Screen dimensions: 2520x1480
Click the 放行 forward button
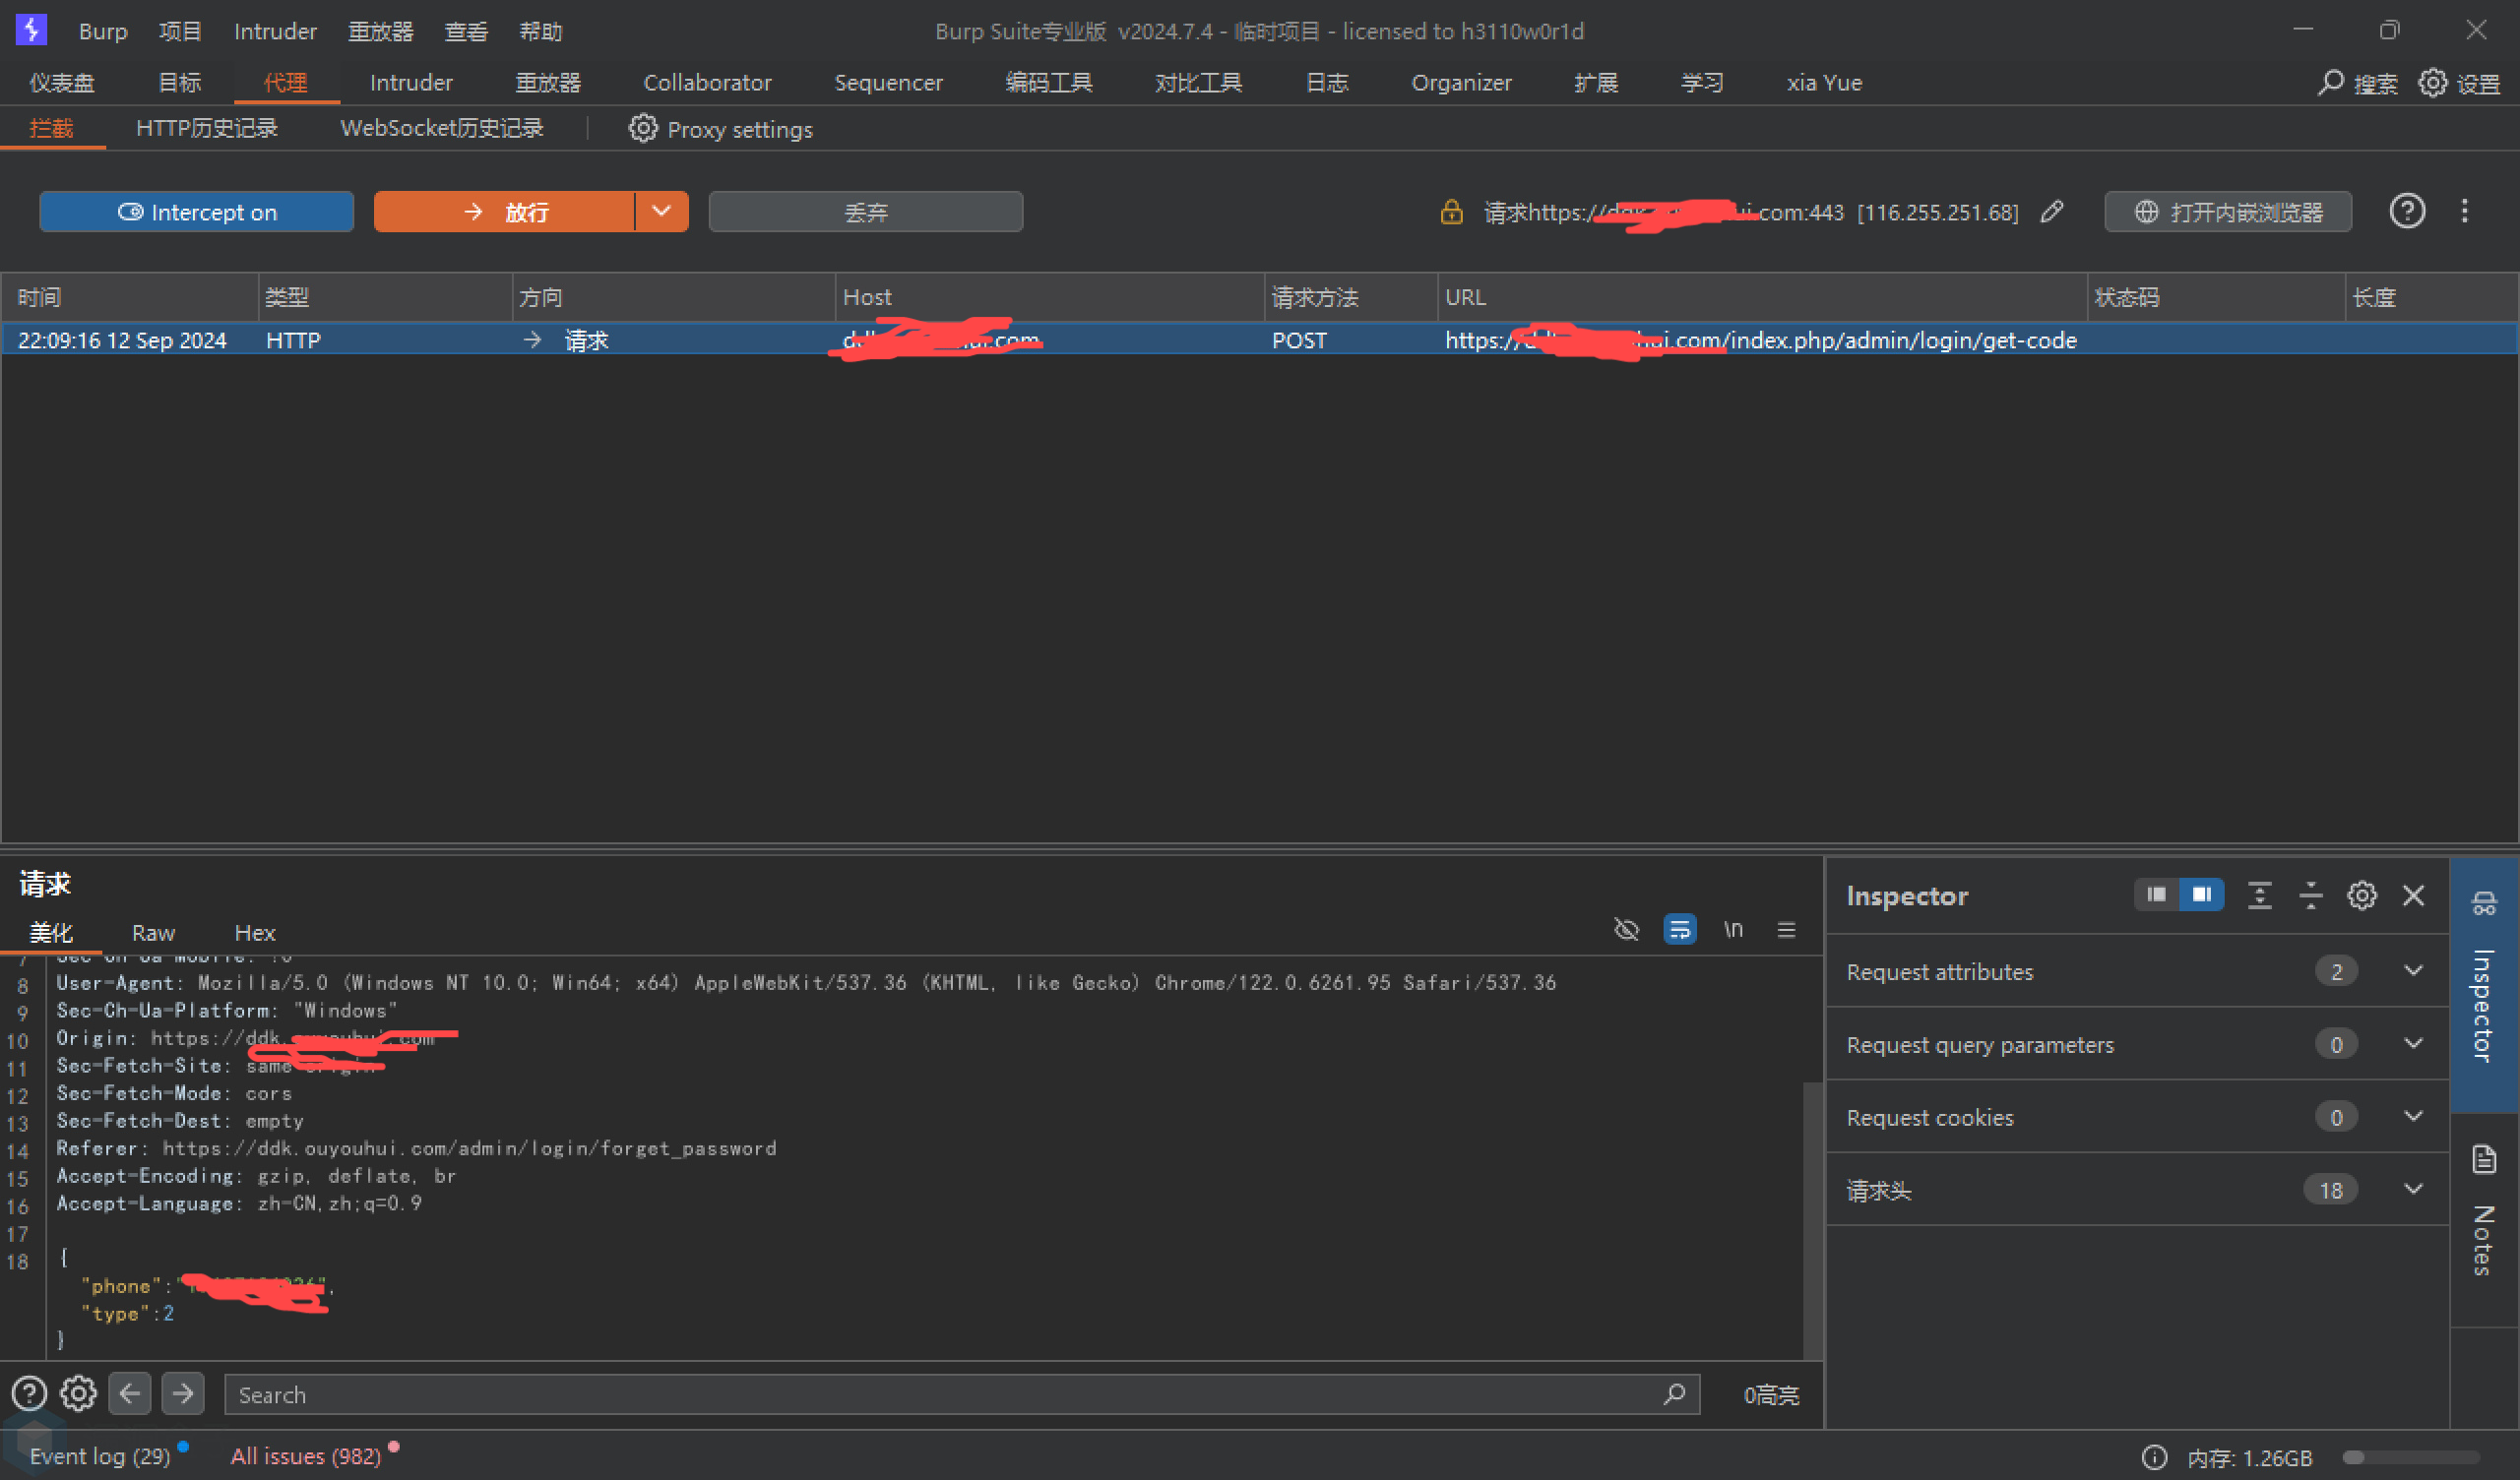pyautogui.click(x=504, y=211)
